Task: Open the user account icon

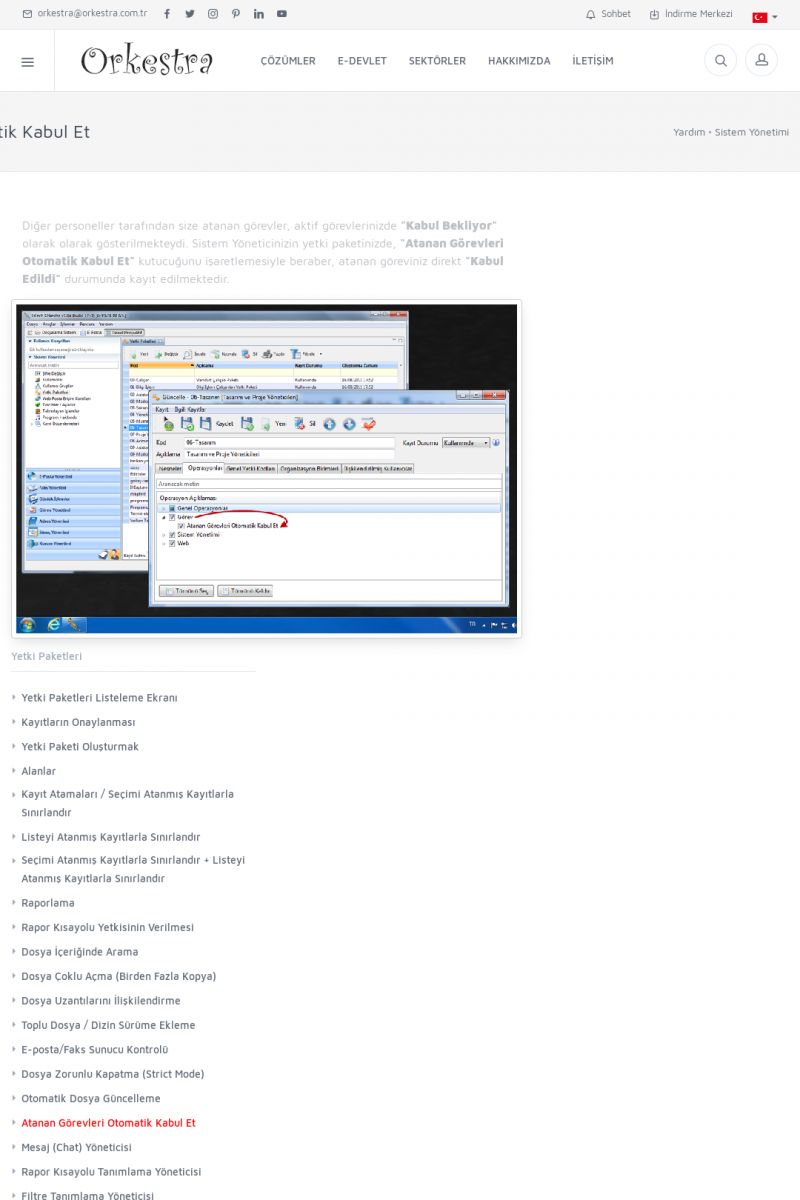Action: [761, 60]
